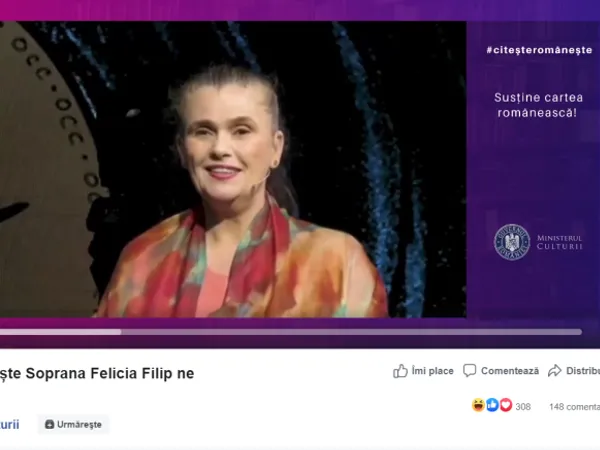
Task: Open the 308 reactions count list
Action: click(x=523, y=407)
